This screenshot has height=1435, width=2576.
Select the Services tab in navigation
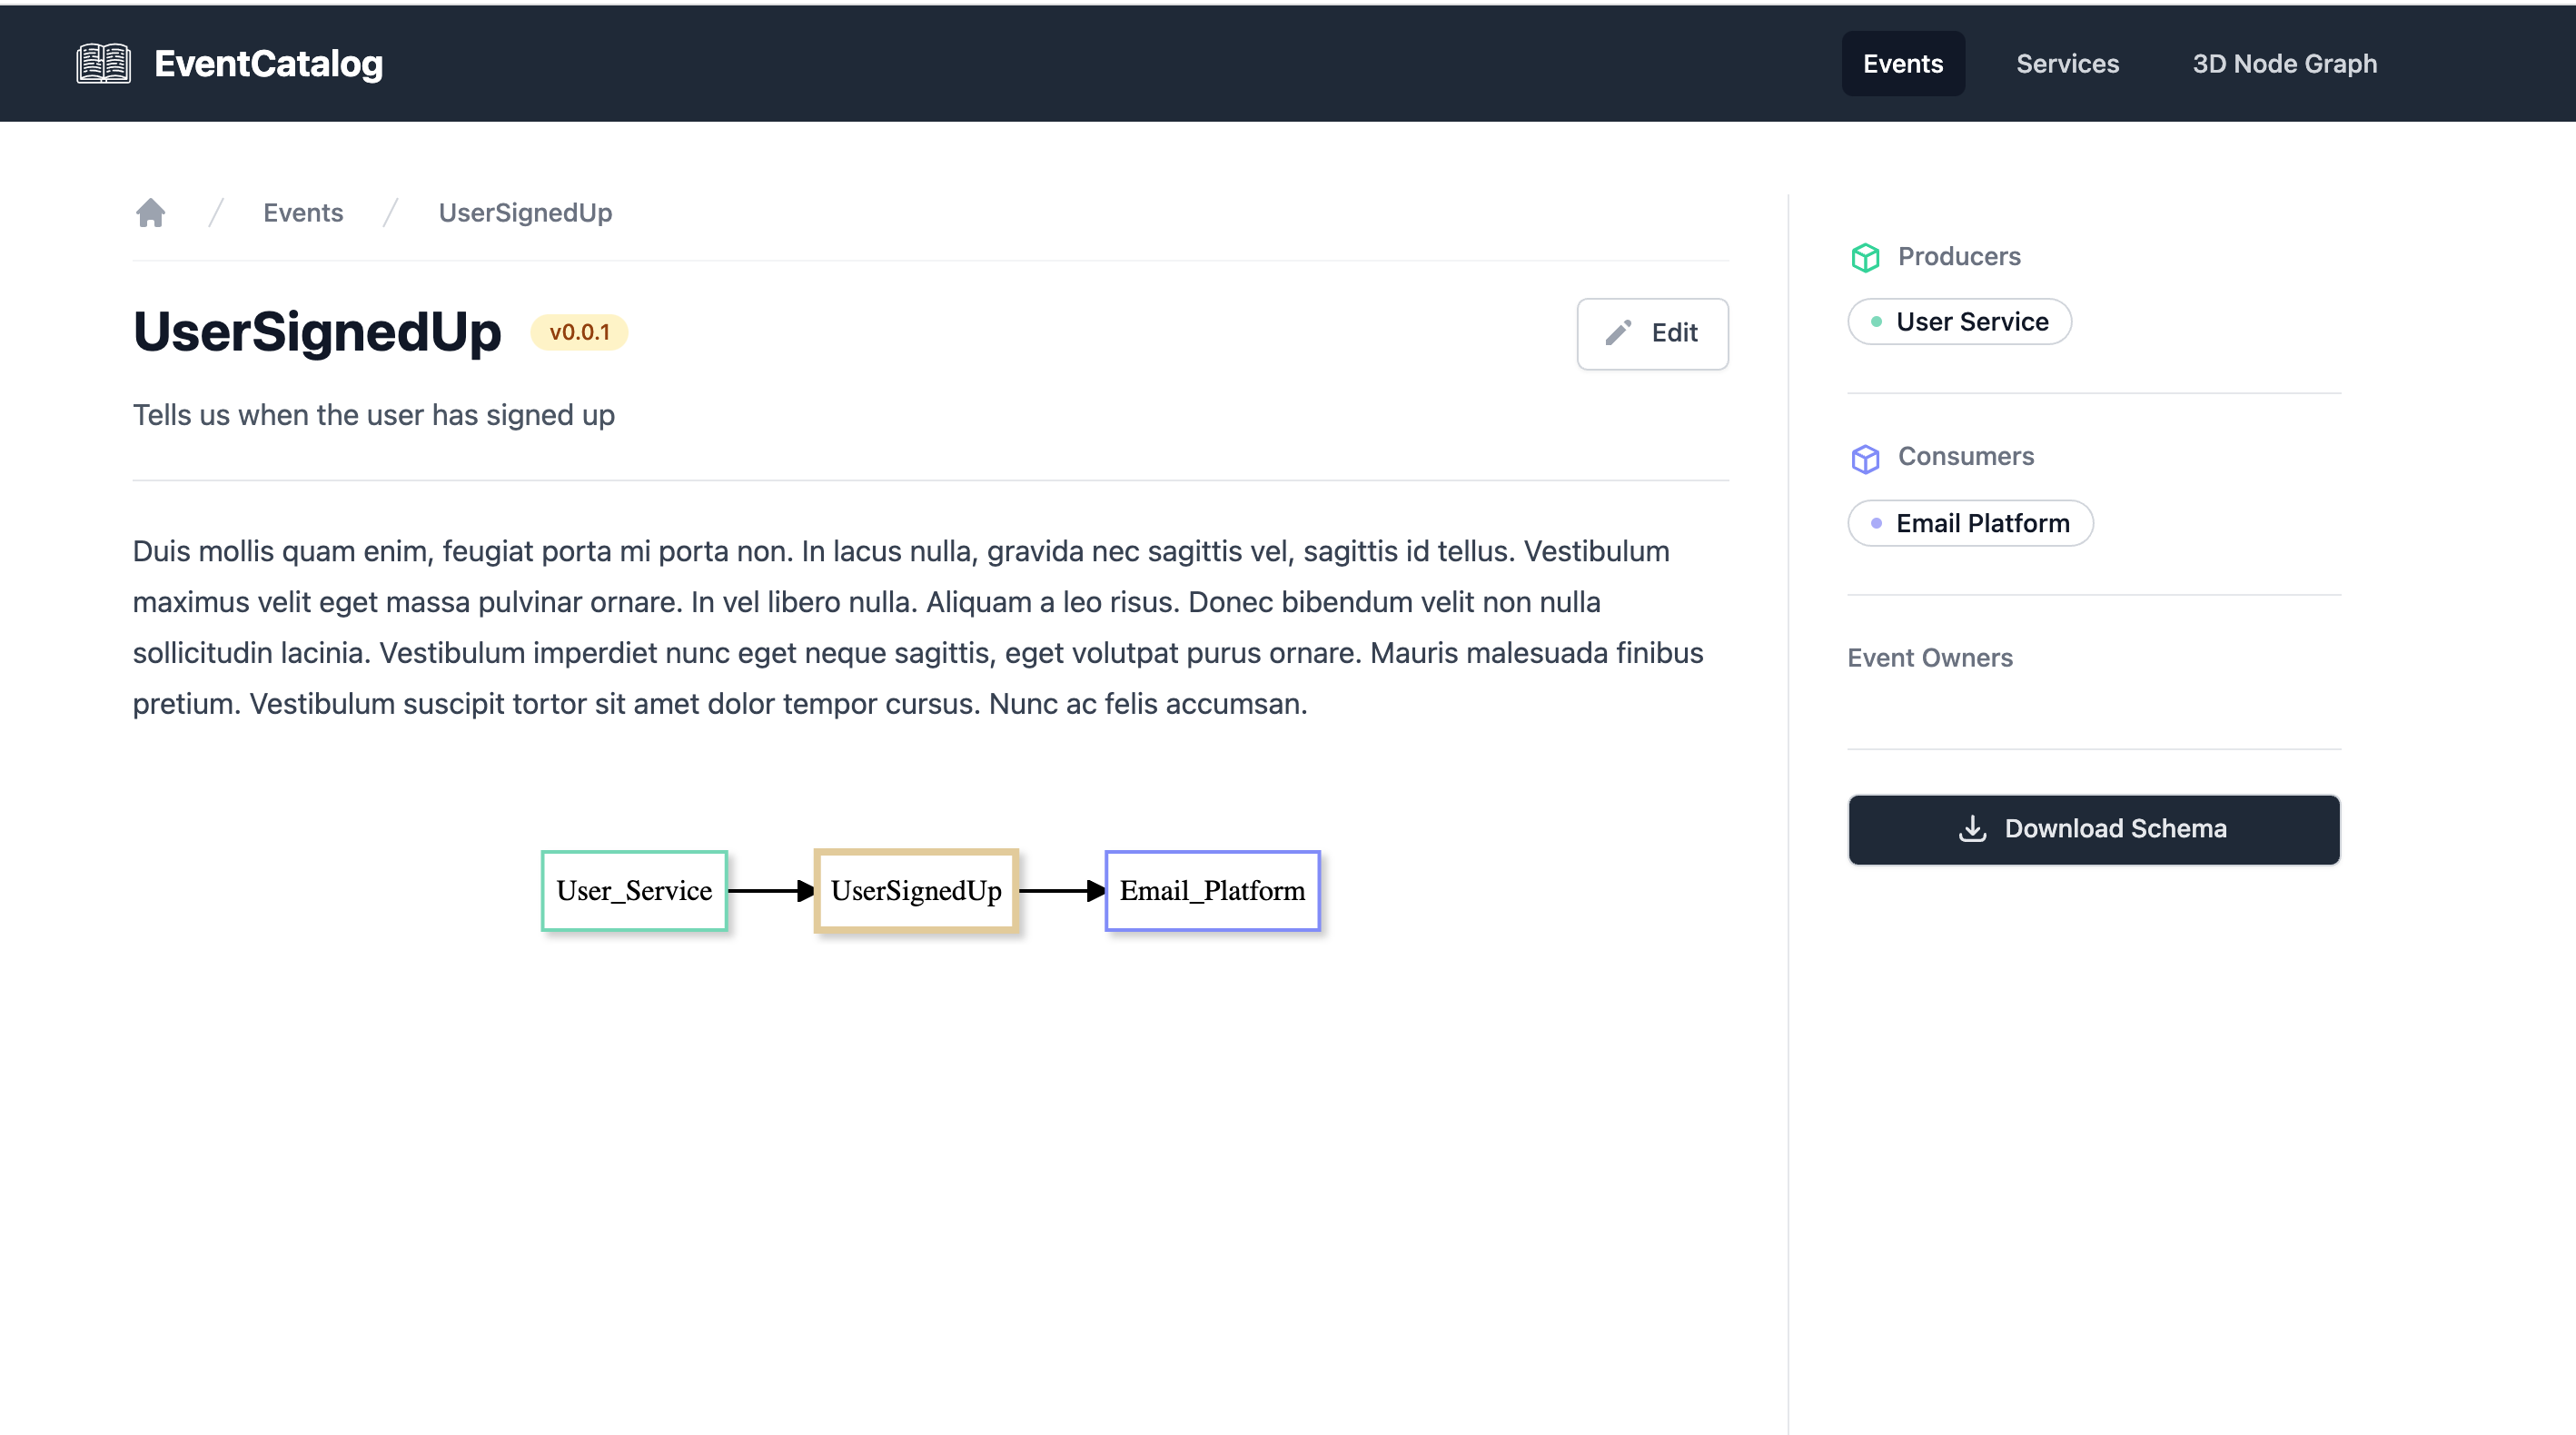point(2067,64)
